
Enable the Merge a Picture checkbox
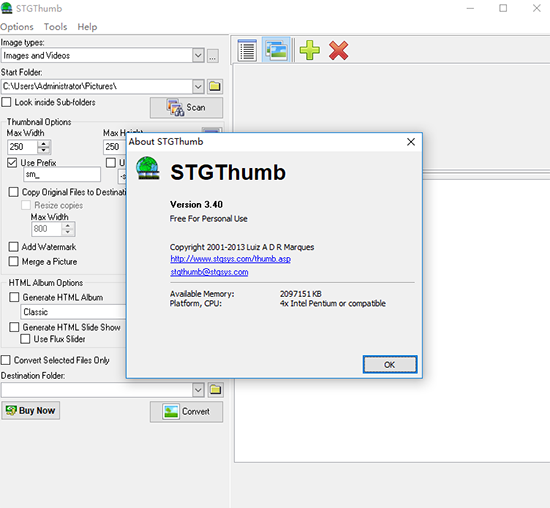point(13,261)
